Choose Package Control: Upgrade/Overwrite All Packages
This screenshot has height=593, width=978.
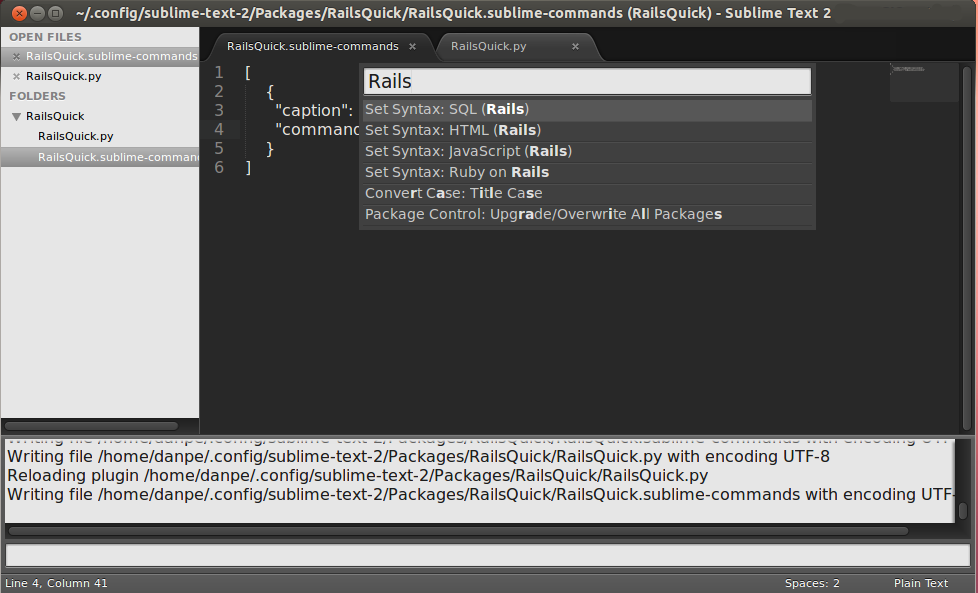(x=587, y=215)
